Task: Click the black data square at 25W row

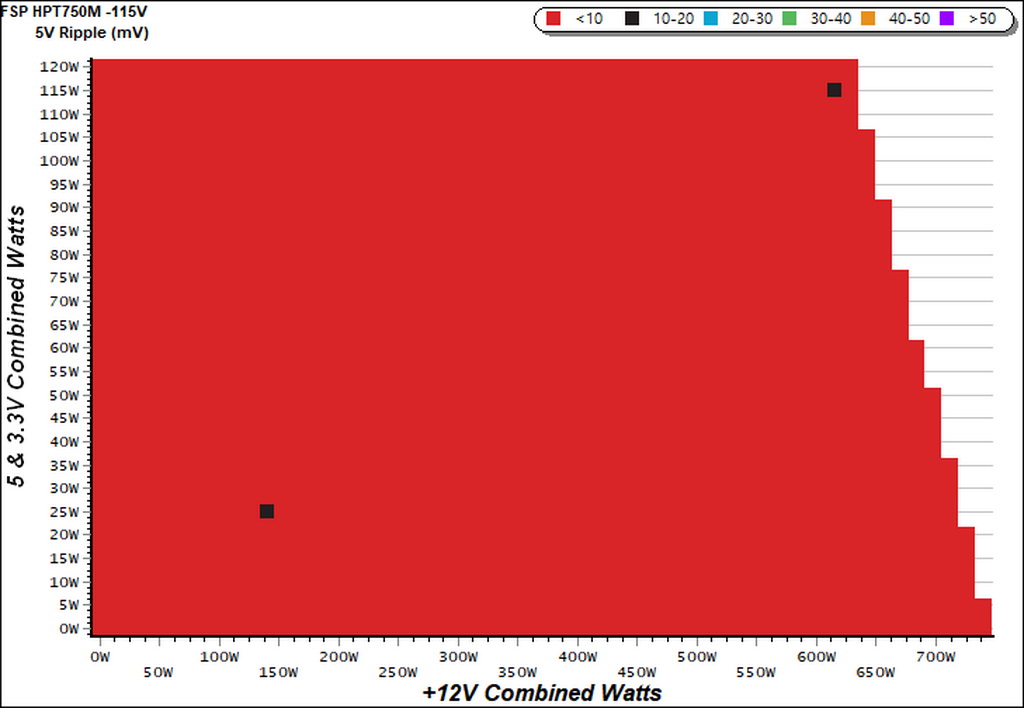Action: click(266, 511)
